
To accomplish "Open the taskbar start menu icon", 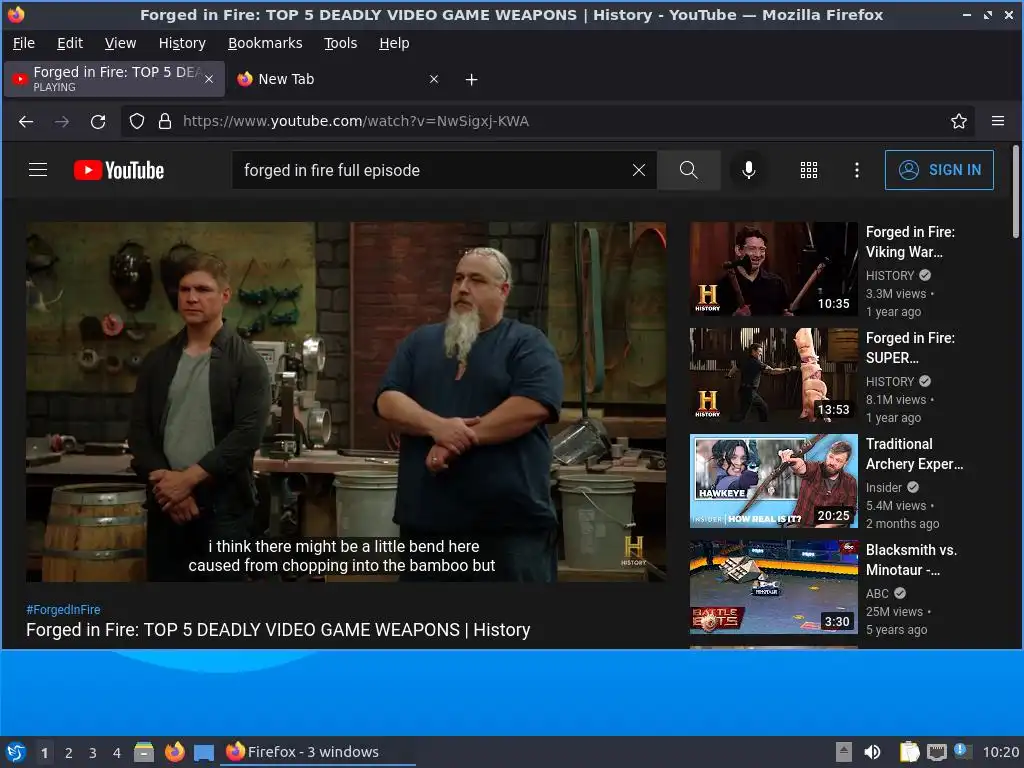I will pos(16,752).
